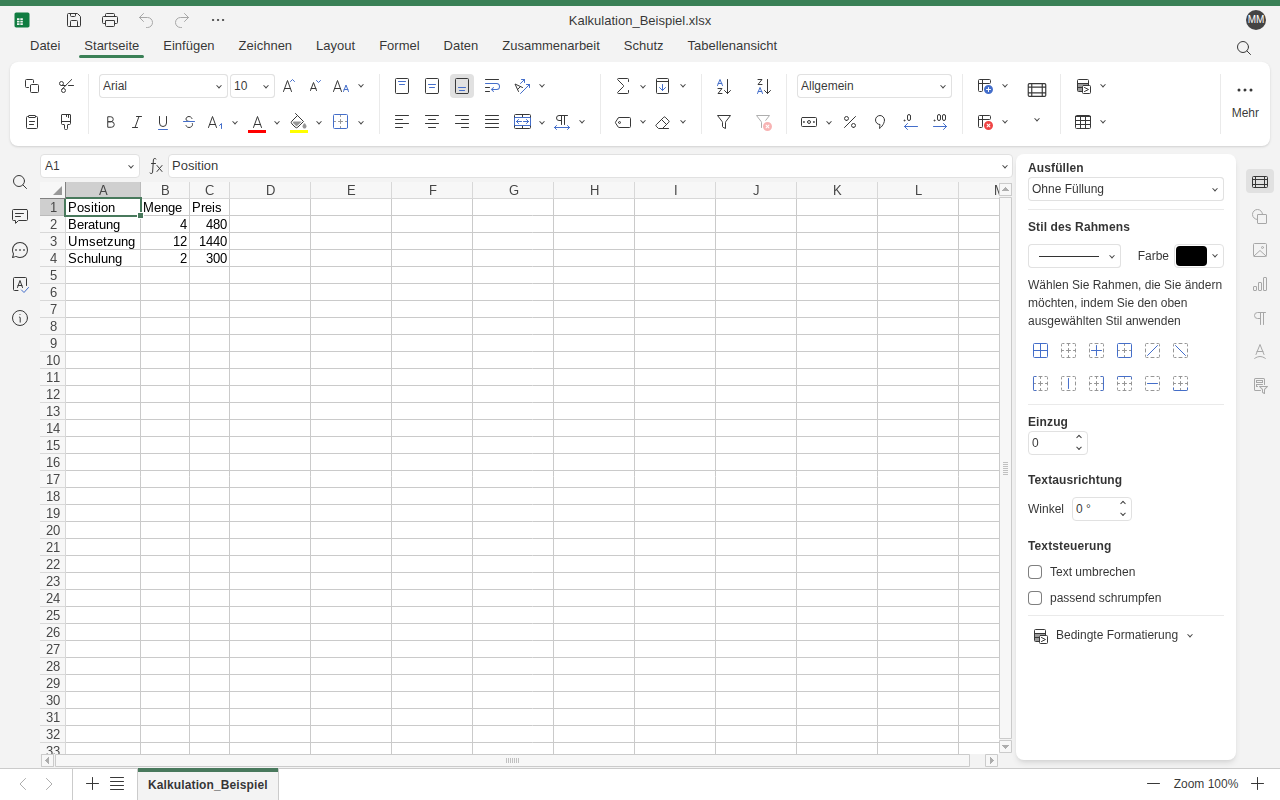Switch to the Tabellenansicht tab

point(732,46)
